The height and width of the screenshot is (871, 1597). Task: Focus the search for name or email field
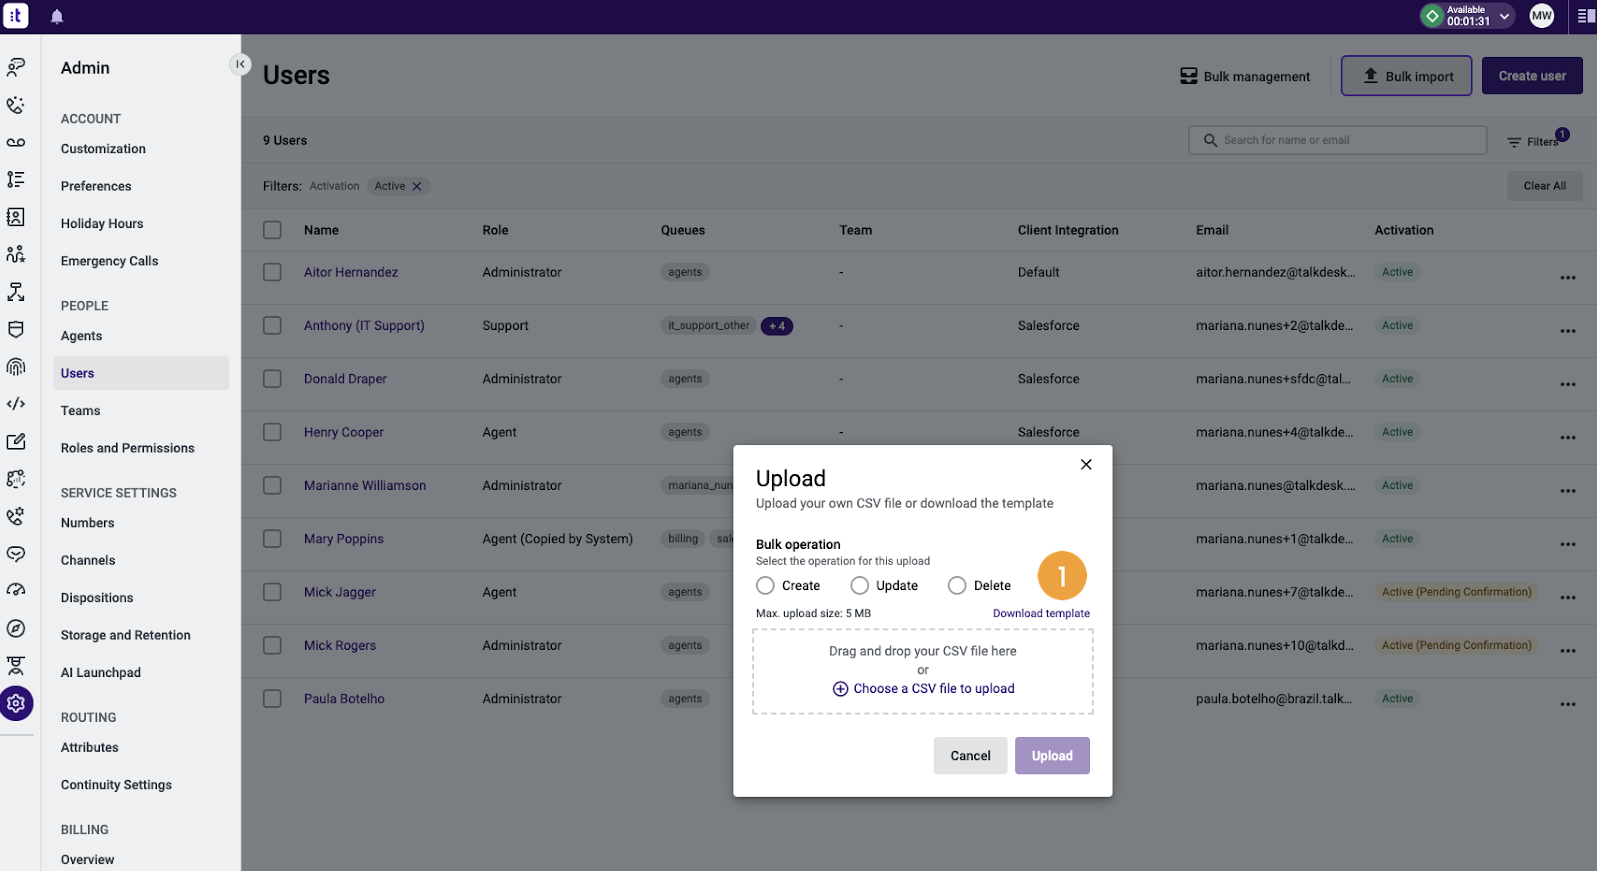tap(1337, 140)
